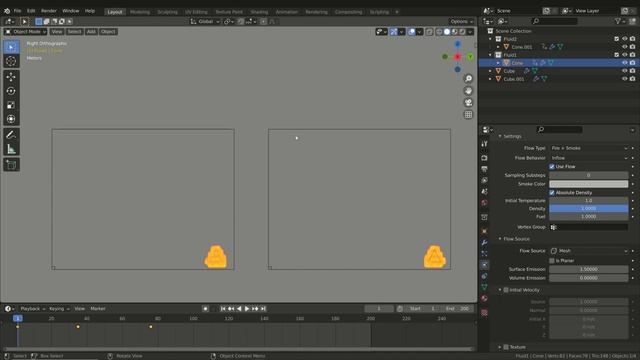Open the Edit menu
This screenshot has height=360, width=640.
pyautogui.click(x=31, y=11)
